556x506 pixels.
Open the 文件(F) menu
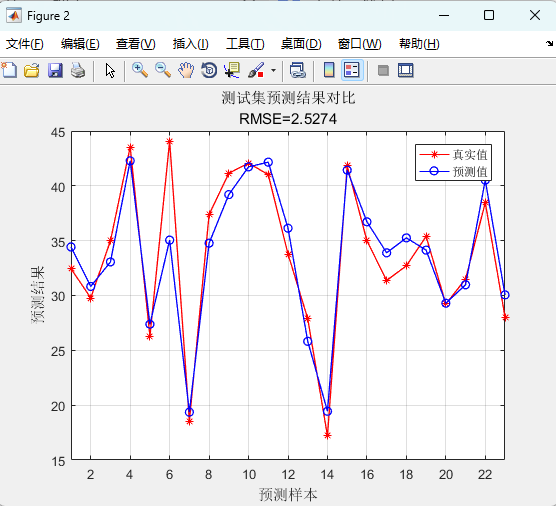click(x=24, y=44)
